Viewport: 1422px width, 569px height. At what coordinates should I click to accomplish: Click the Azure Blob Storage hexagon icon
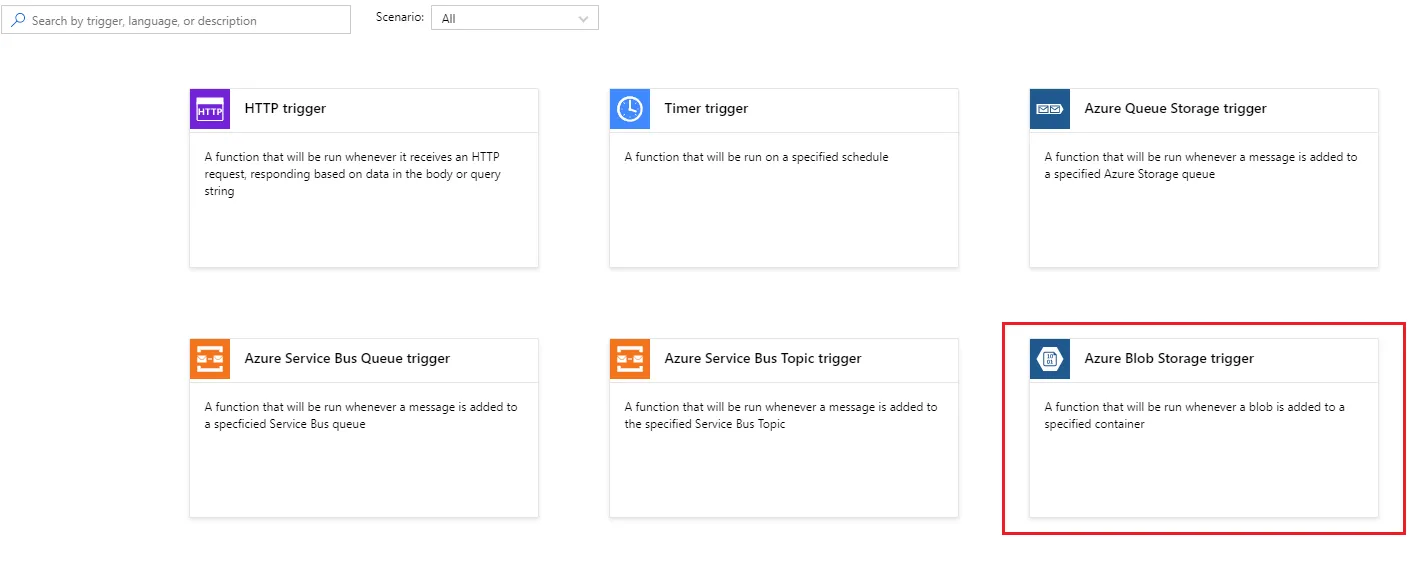tap(1050, 359)
